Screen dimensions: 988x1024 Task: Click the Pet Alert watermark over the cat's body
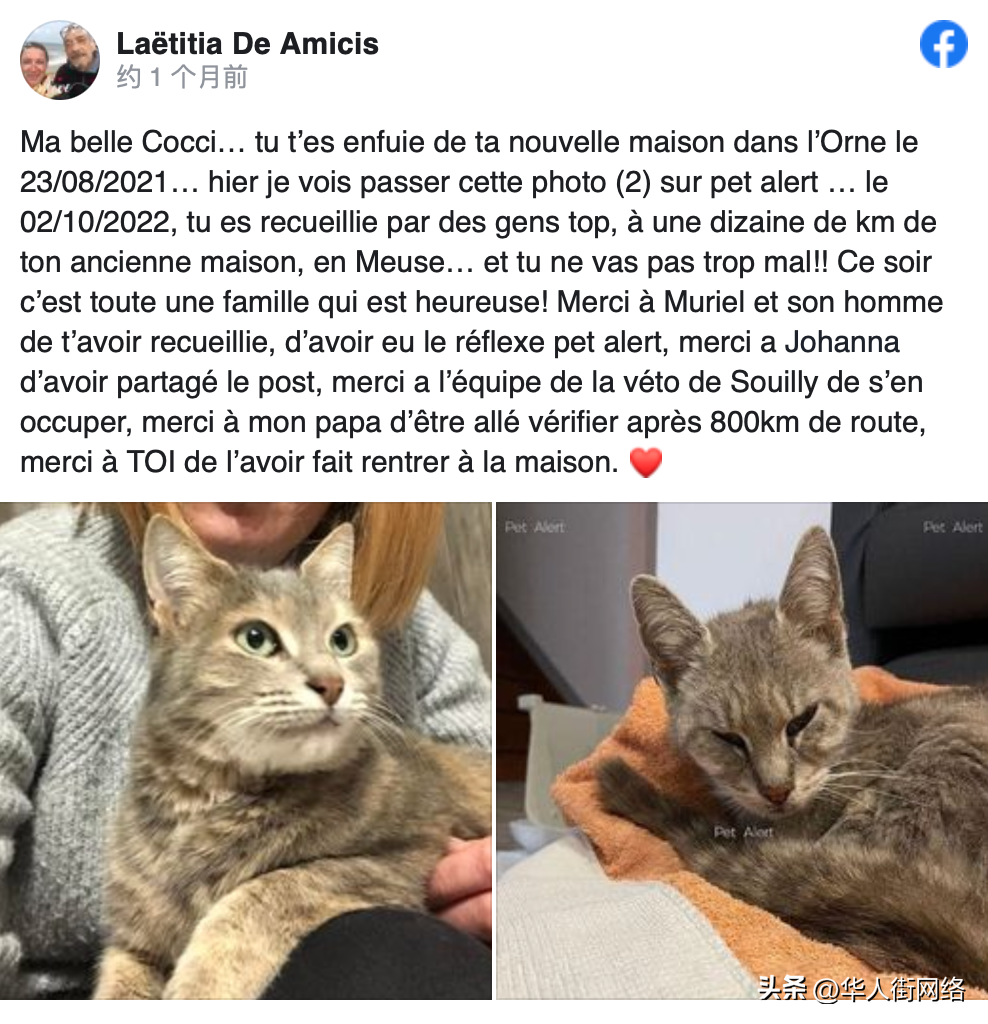[743, 832]
